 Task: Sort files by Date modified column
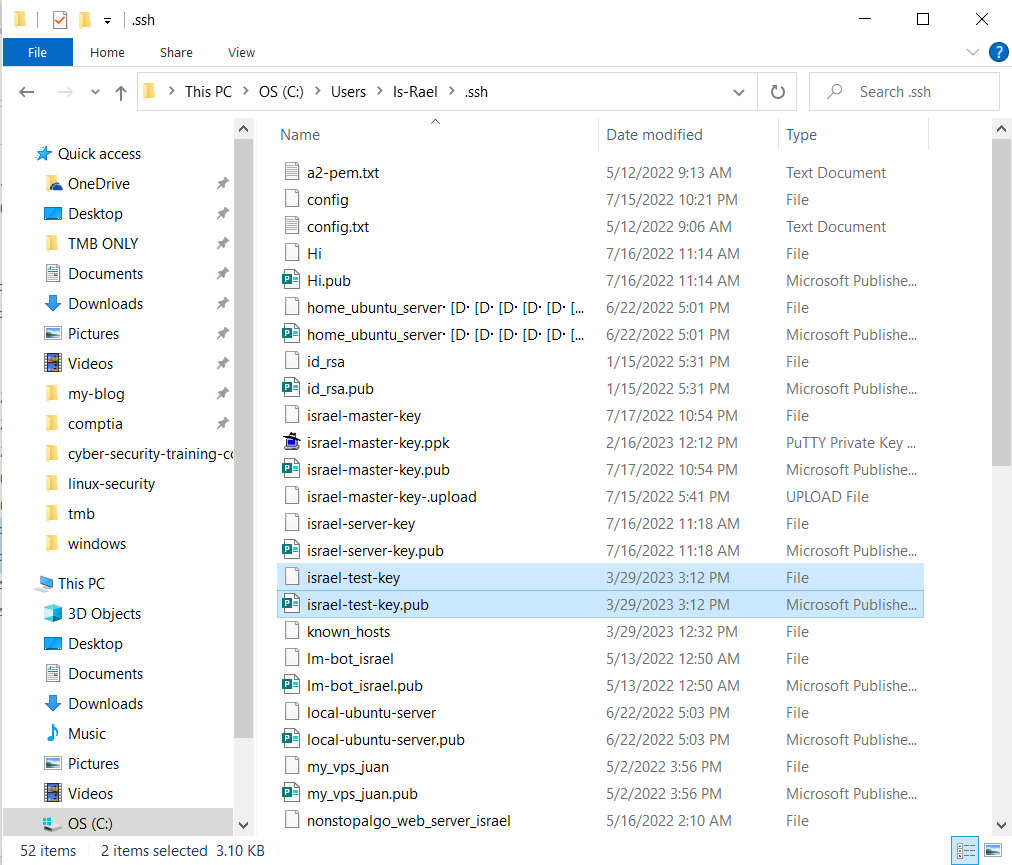click(x=654, y=135)
